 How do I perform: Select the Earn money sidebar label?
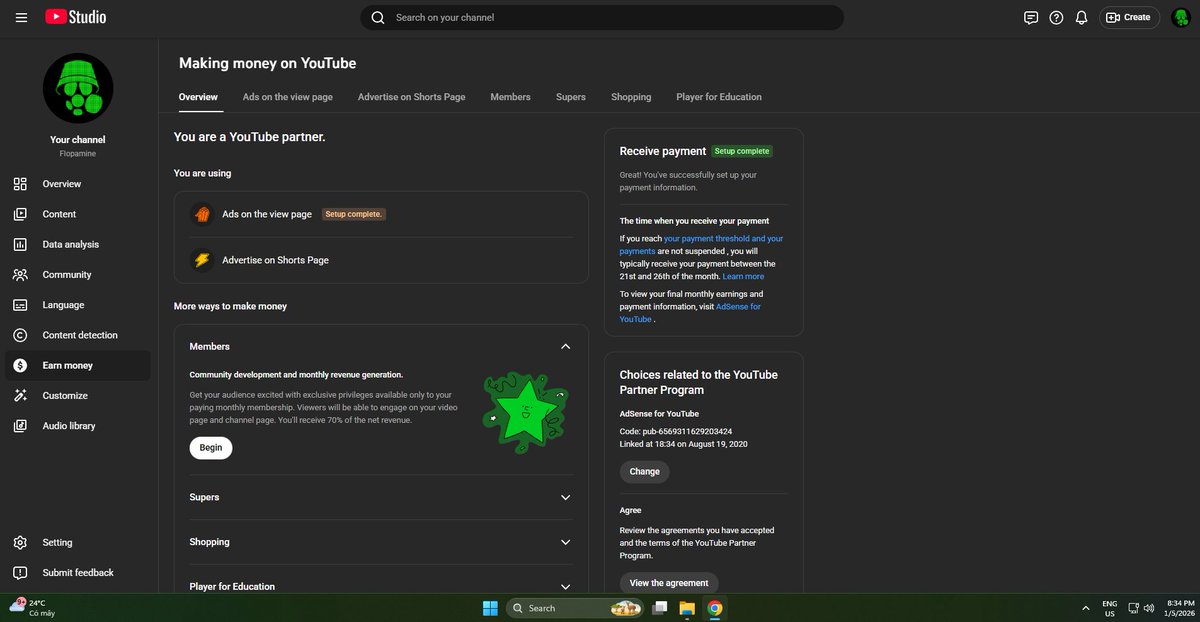(x=67, y=366)
